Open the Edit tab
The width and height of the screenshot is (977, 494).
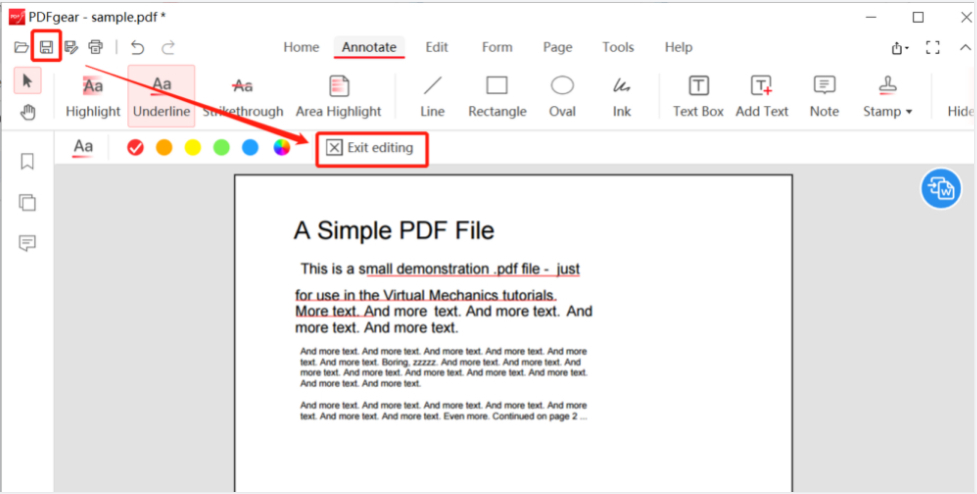pyautogui.click(x=437, y=47)
